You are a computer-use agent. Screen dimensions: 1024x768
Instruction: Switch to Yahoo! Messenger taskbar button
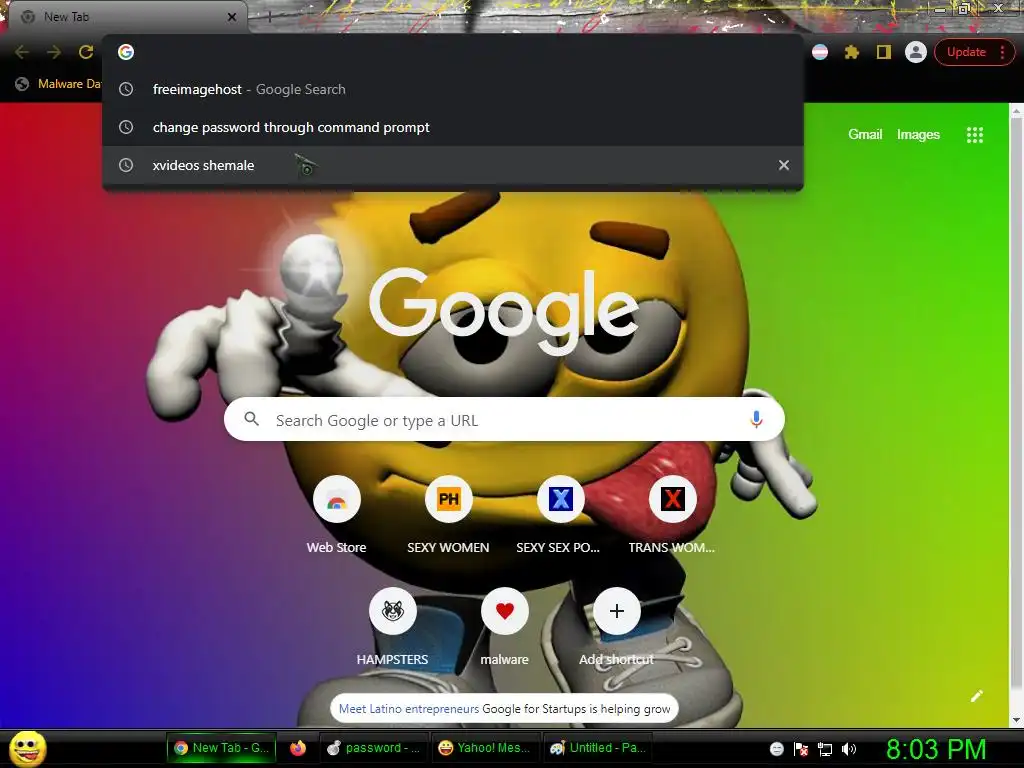tap(485, 748)
